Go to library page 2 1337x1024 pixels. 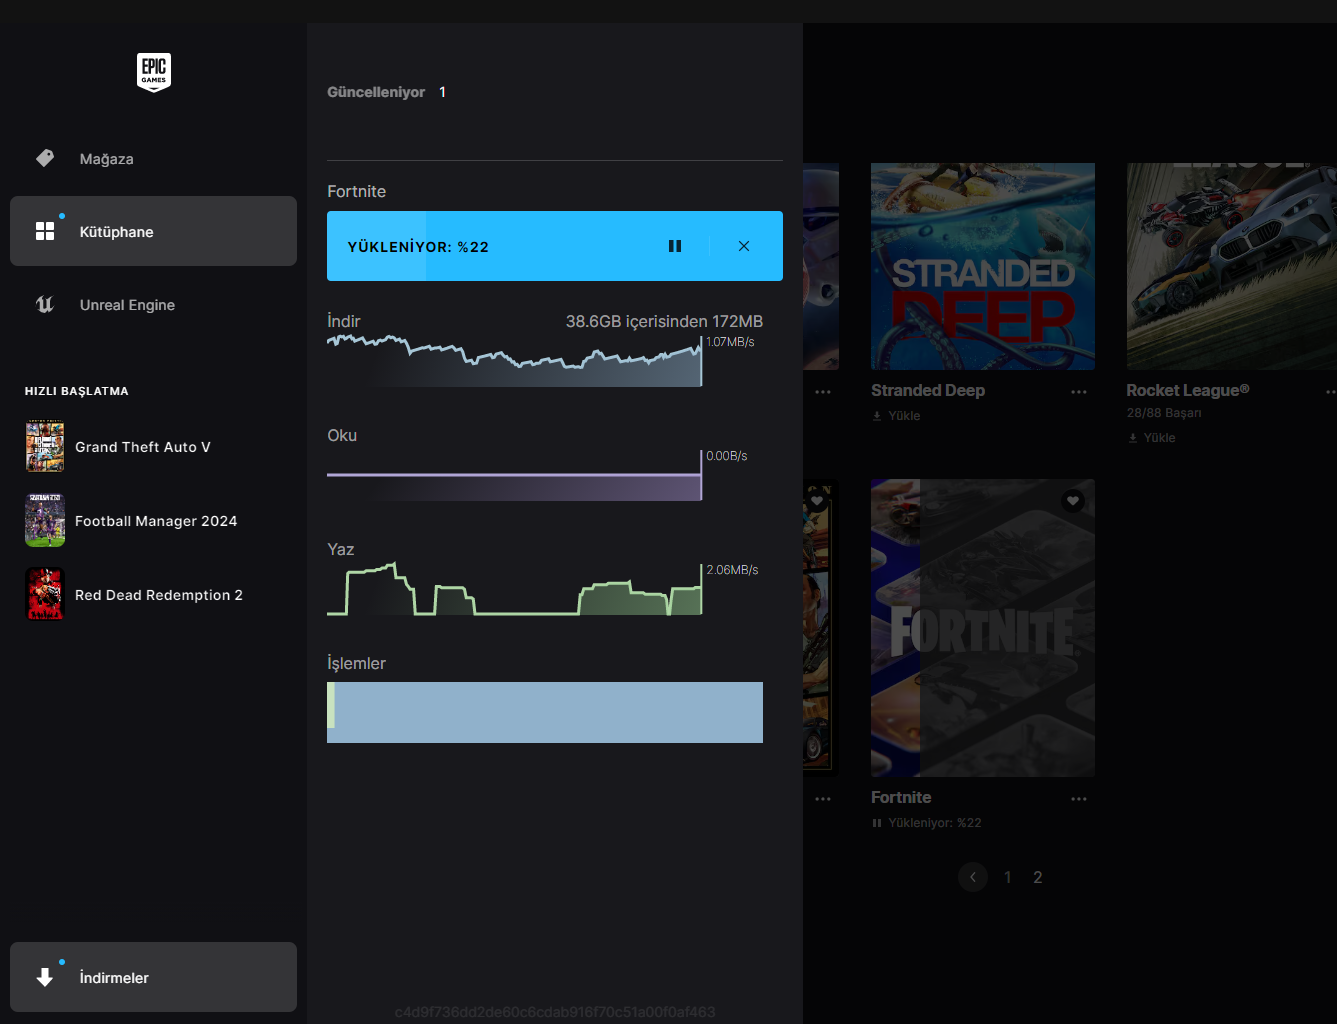point(1038,877)
